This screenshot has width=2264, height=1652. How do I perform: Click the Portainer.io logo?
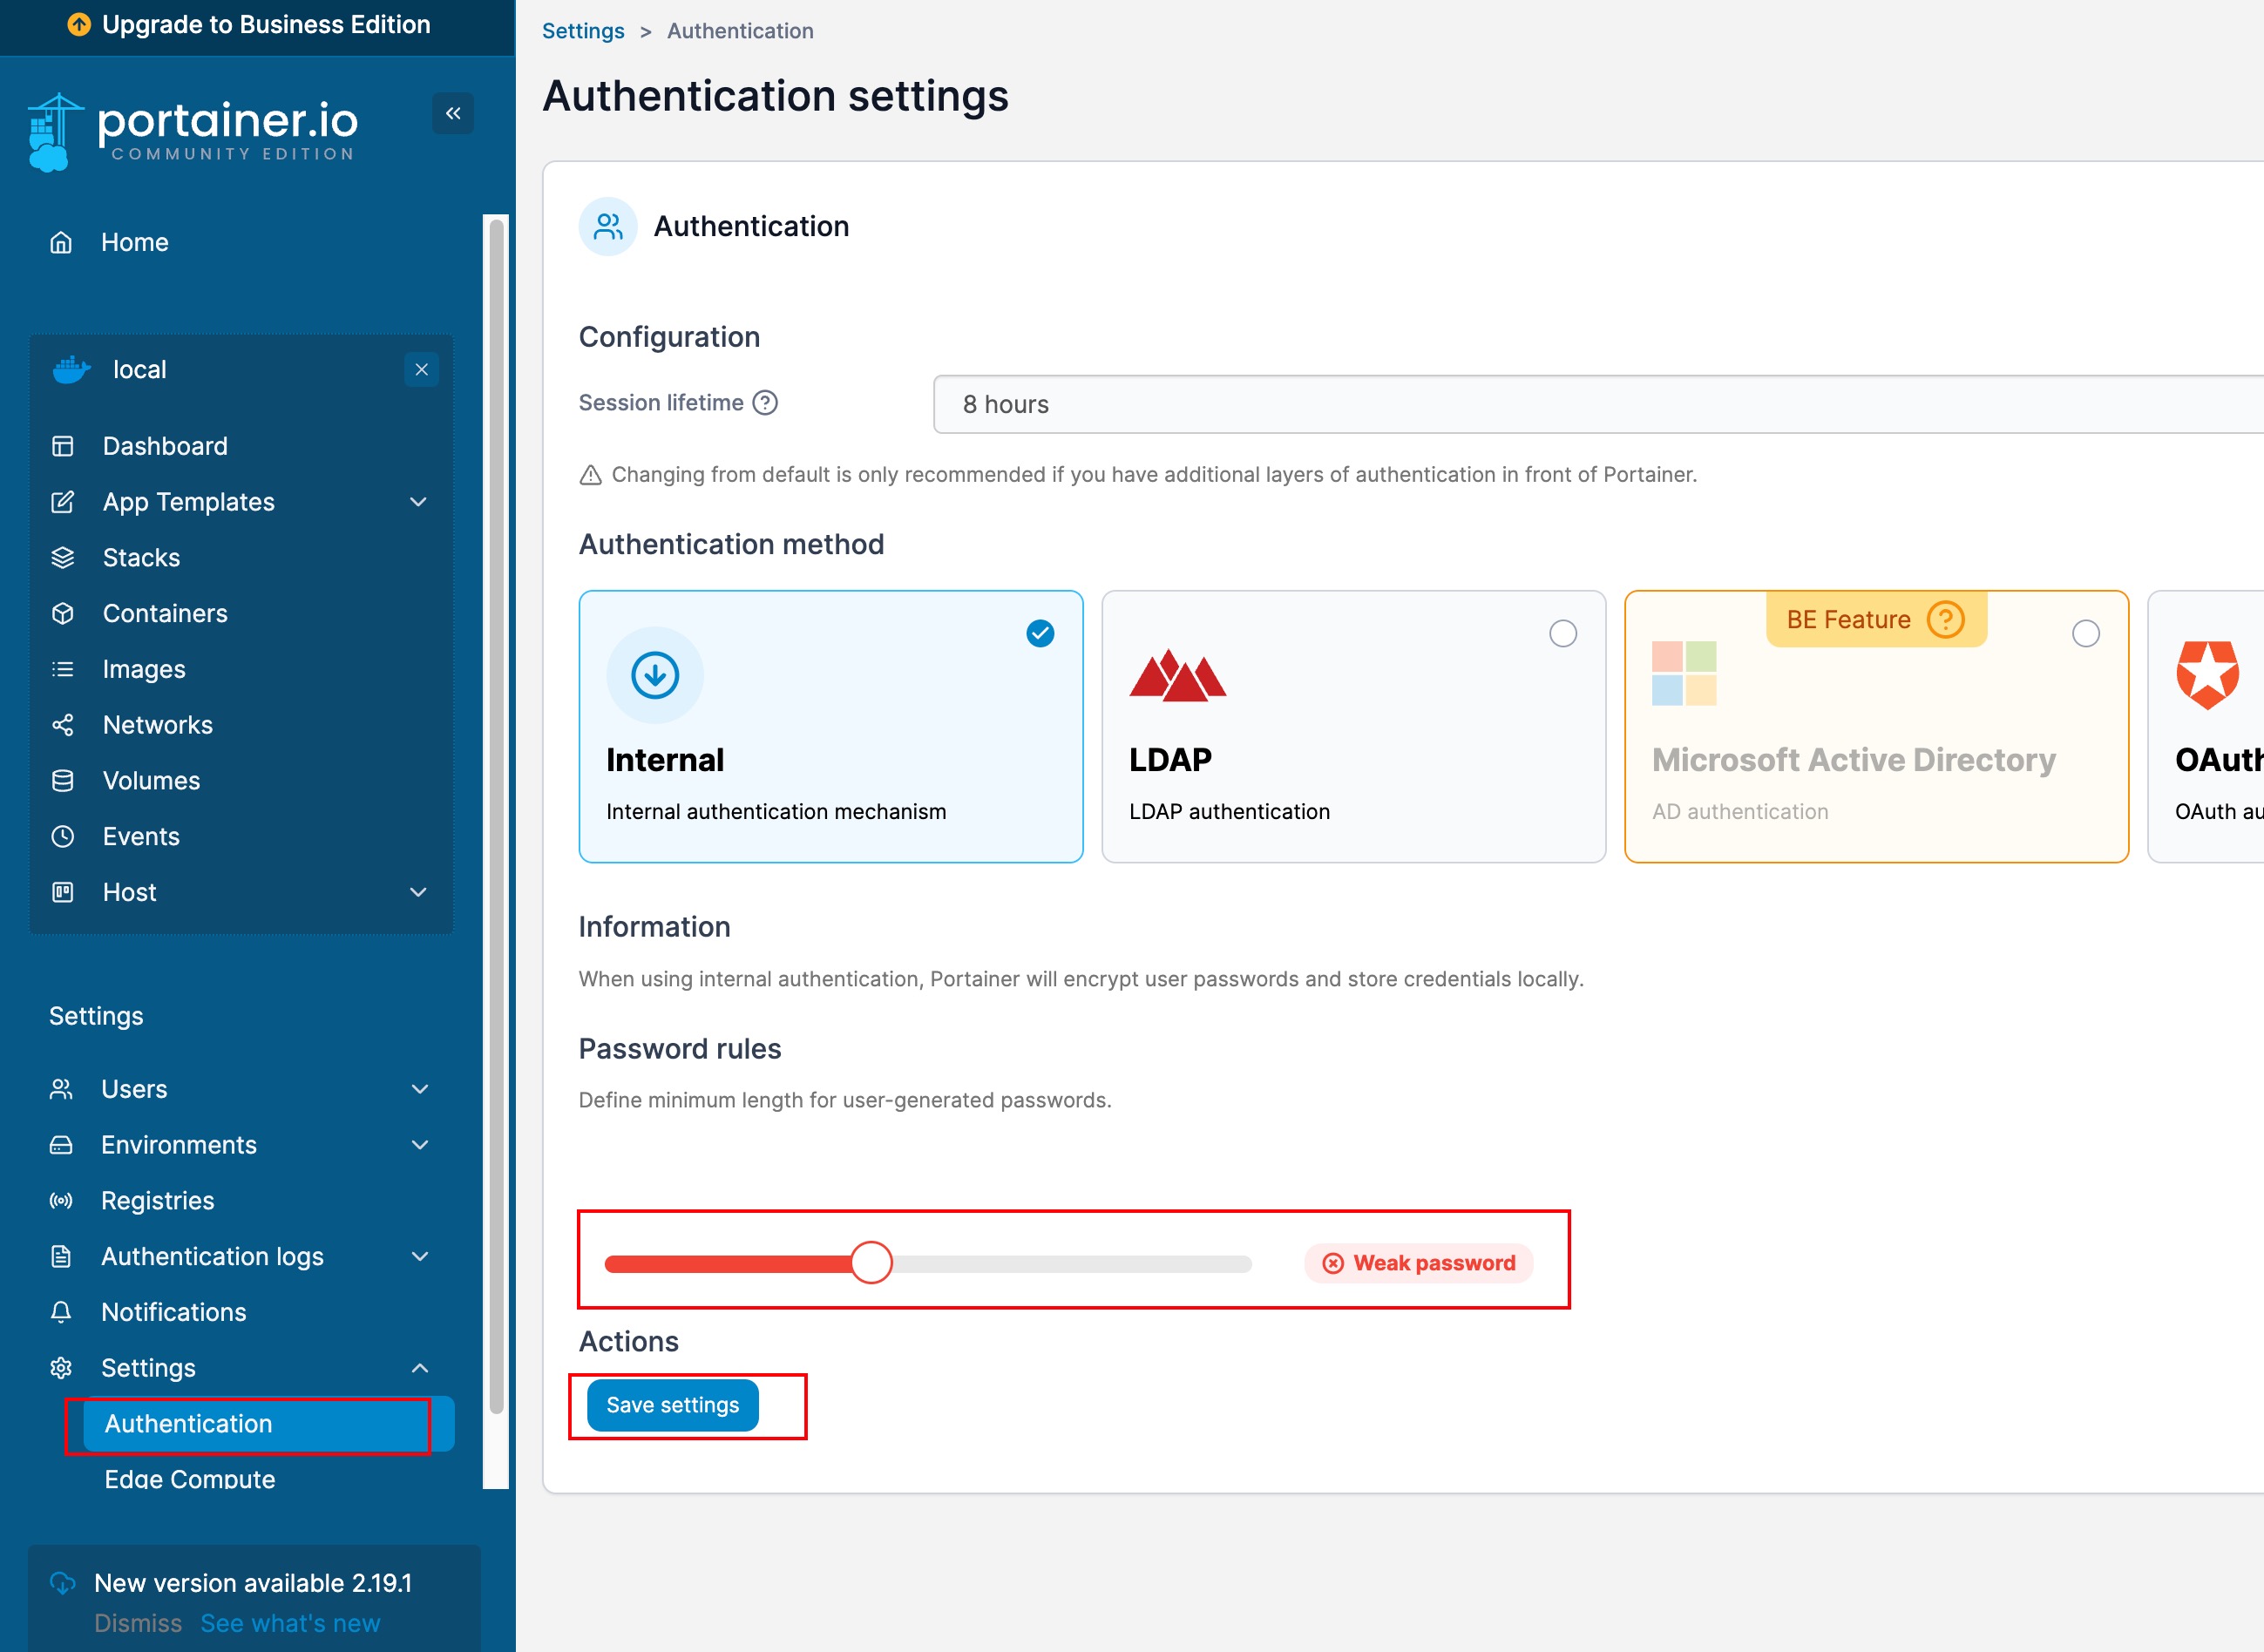(192, 132)
